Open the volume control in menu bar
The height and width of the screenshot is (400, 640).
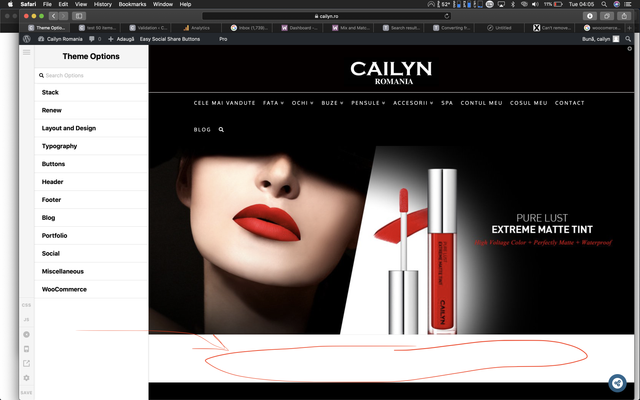click(535, 4)
